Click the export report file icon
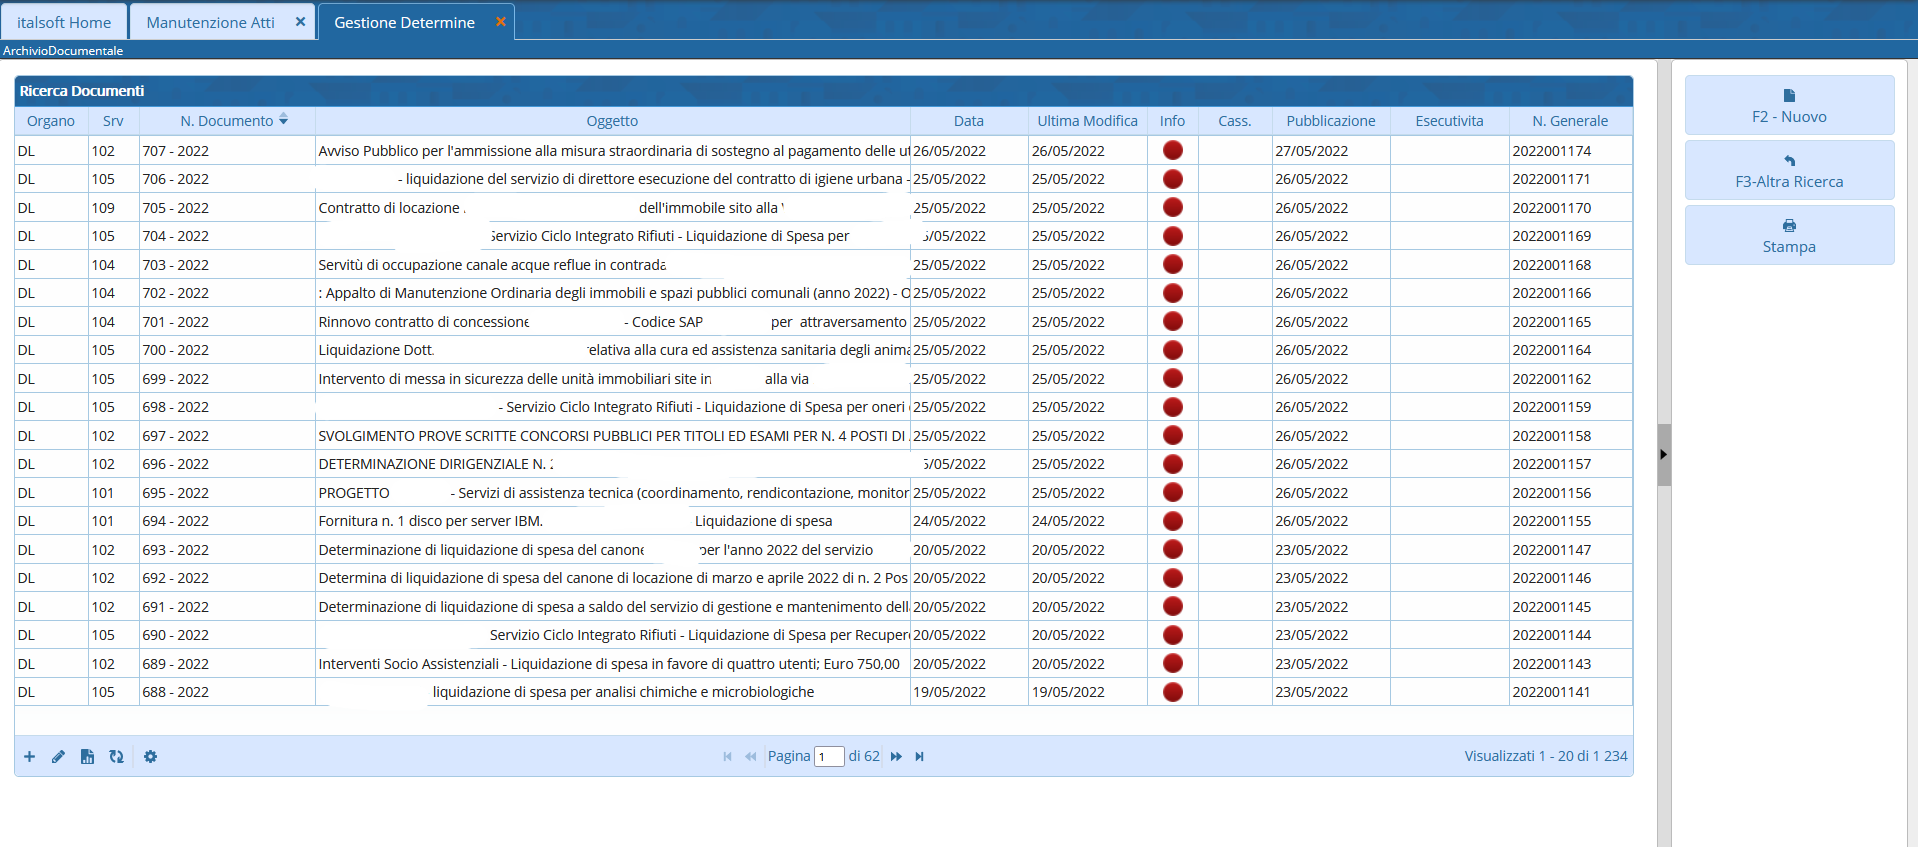 coord(87,757)
